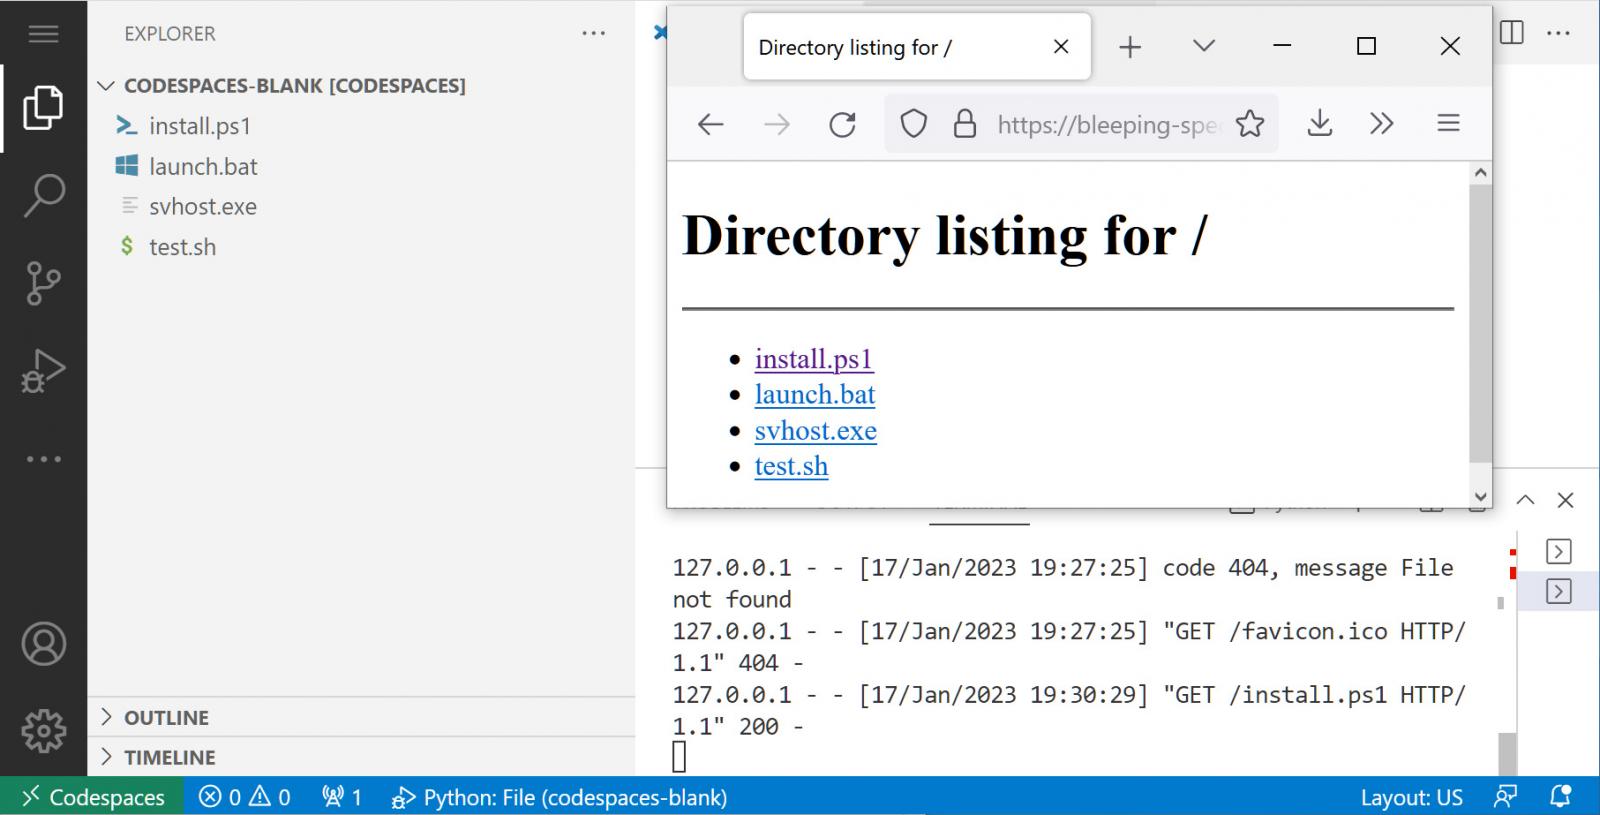Toggle the editor split layout icon
Viewport: 1600px width, 815px height.
point(1512,33)
